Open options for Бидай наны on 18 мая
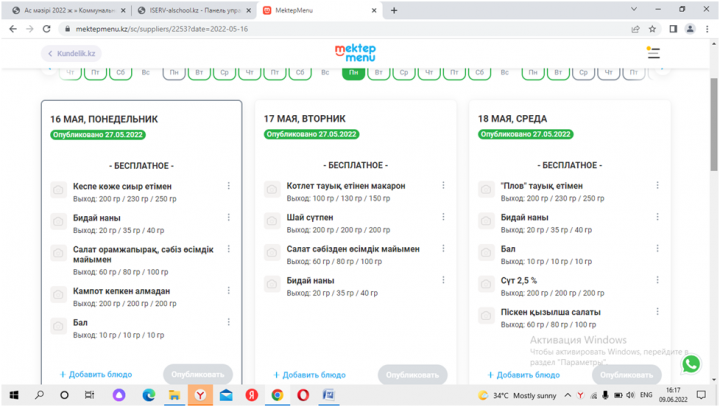The height and width of the screenshot is (407, 720). click(657, 217)
